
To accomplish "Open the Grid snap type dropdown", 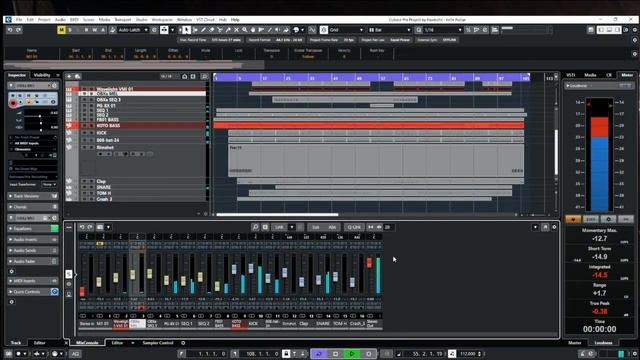I will tap(346, 30).
